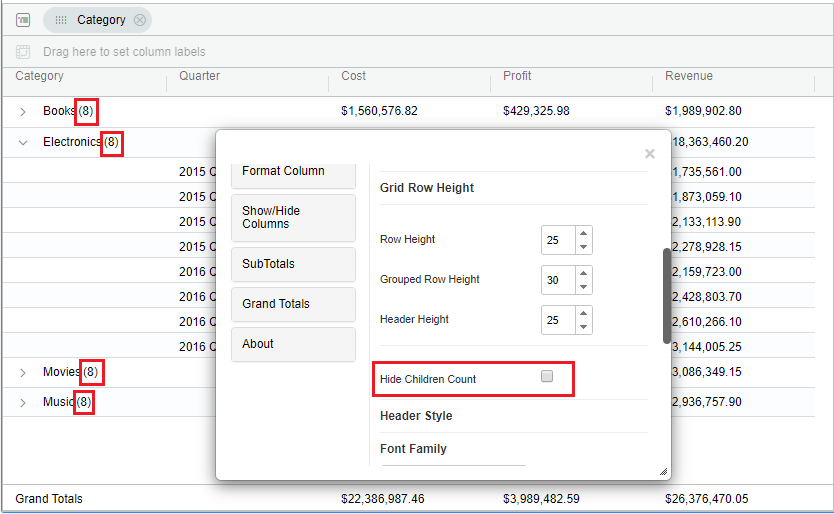Click the Revenue column header

pyautogui.click(x=688, y=76)
